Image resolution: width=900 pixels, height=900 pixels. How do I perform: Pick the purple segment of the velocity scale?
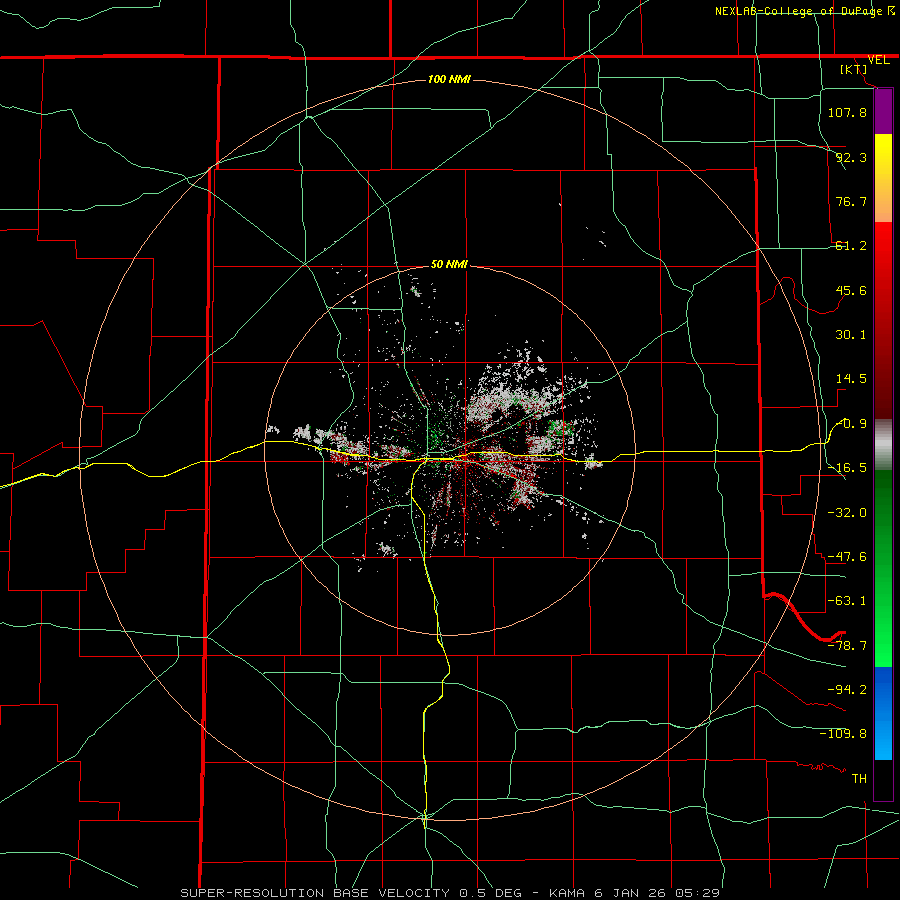(883, 111)
